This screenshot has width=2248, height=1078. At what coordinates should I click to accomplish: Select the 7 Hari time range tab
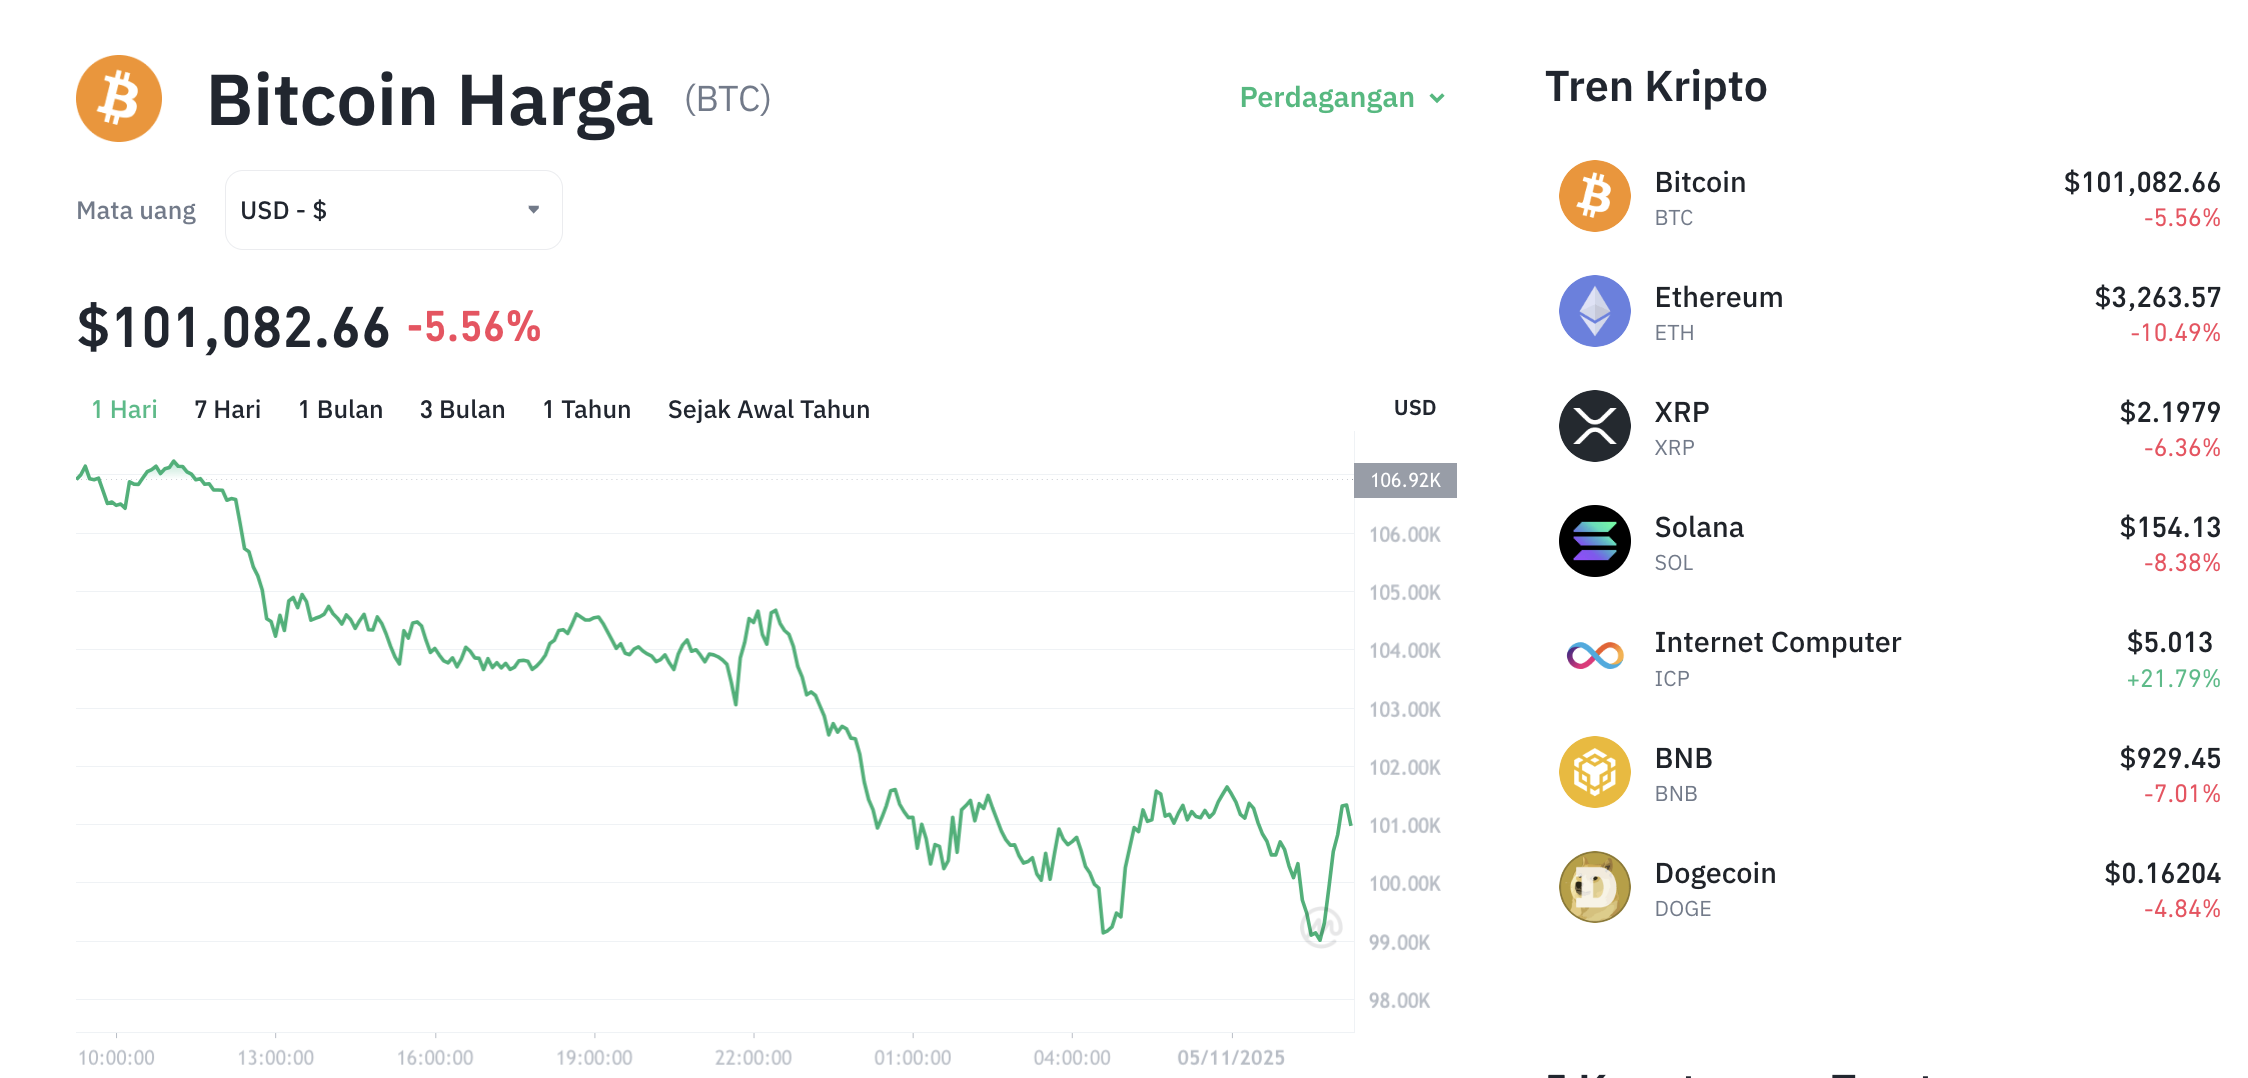(x=227, y=408)
